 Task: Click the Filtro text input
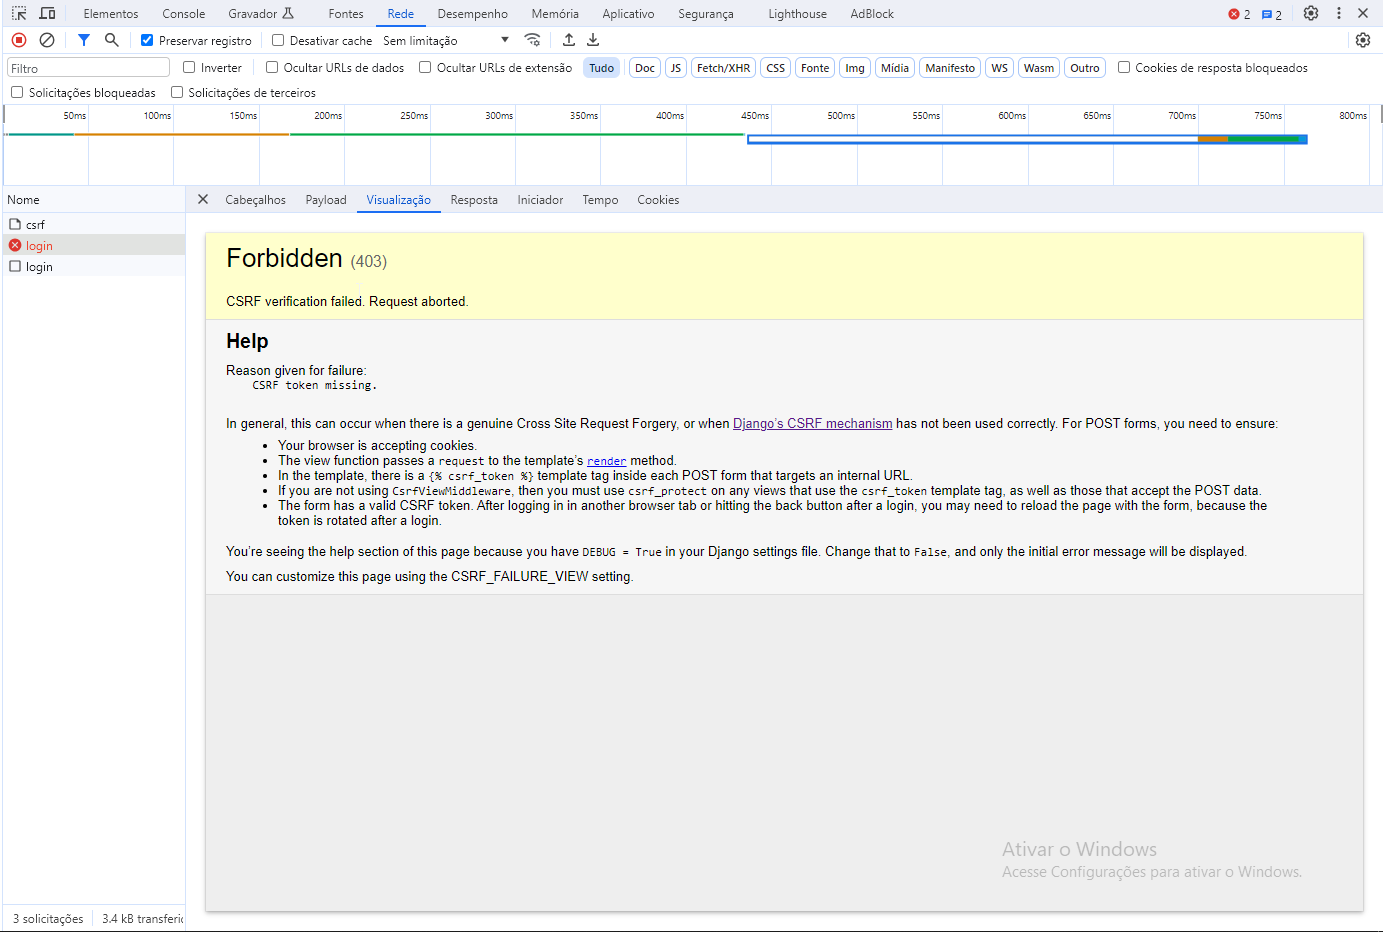88,68
